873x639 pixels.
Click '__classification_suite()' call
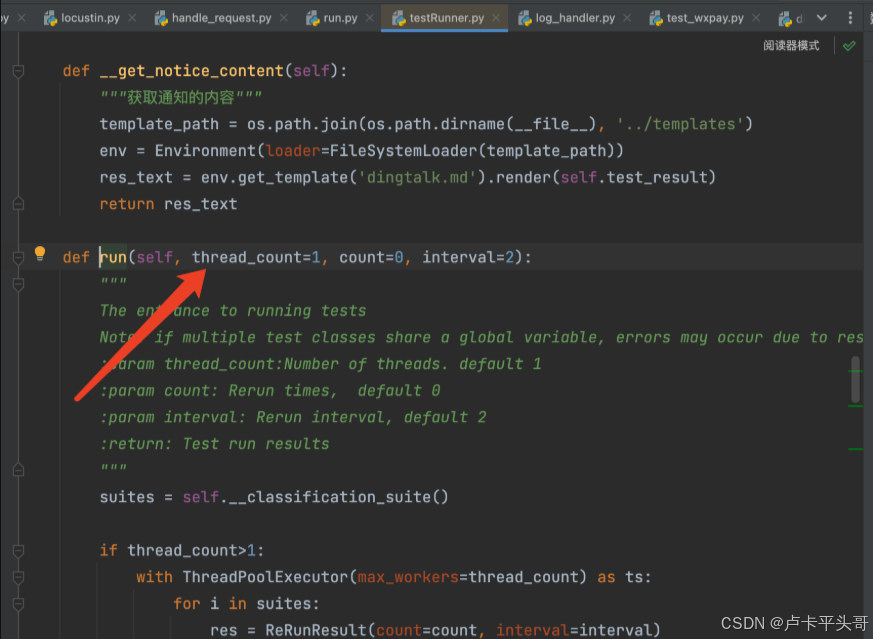[x=339, y=497]
